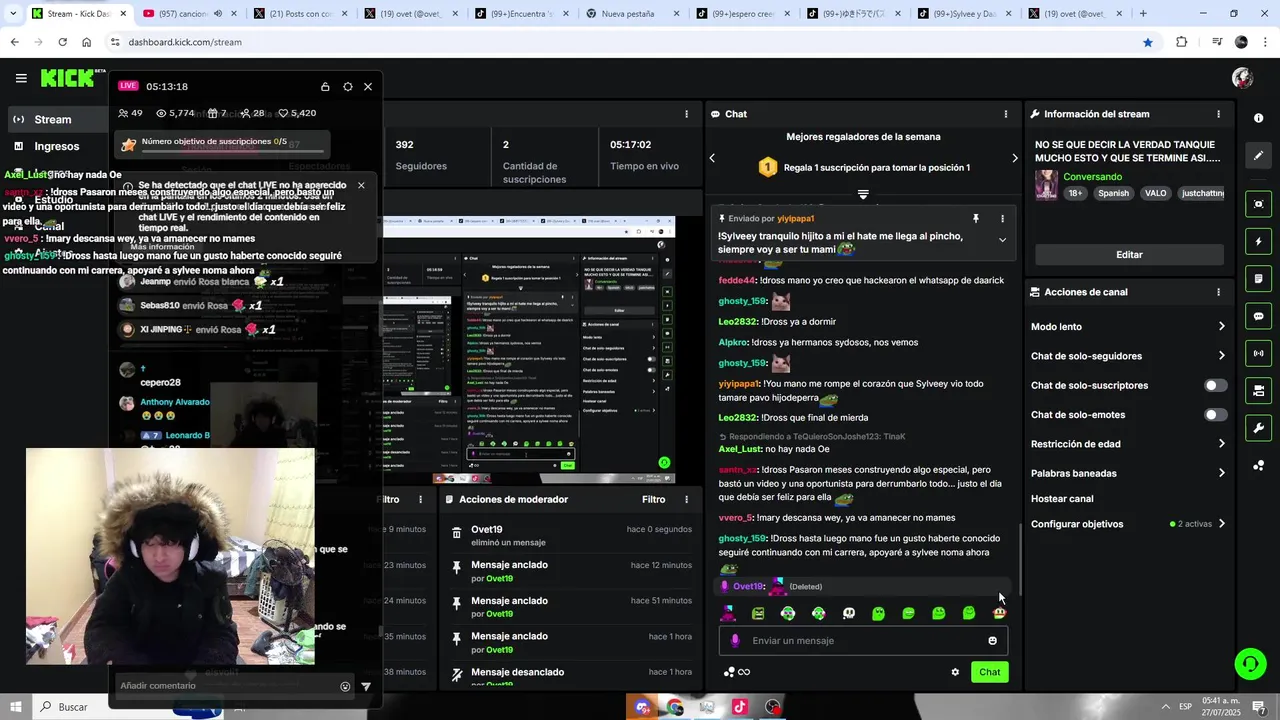
Task: Click the document notes sidebar icon
Action: [x=1258, y=279]
